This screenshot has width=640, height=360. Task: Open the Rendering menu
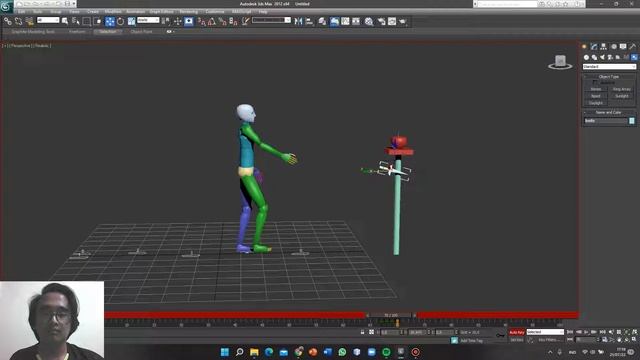(189, 12)
